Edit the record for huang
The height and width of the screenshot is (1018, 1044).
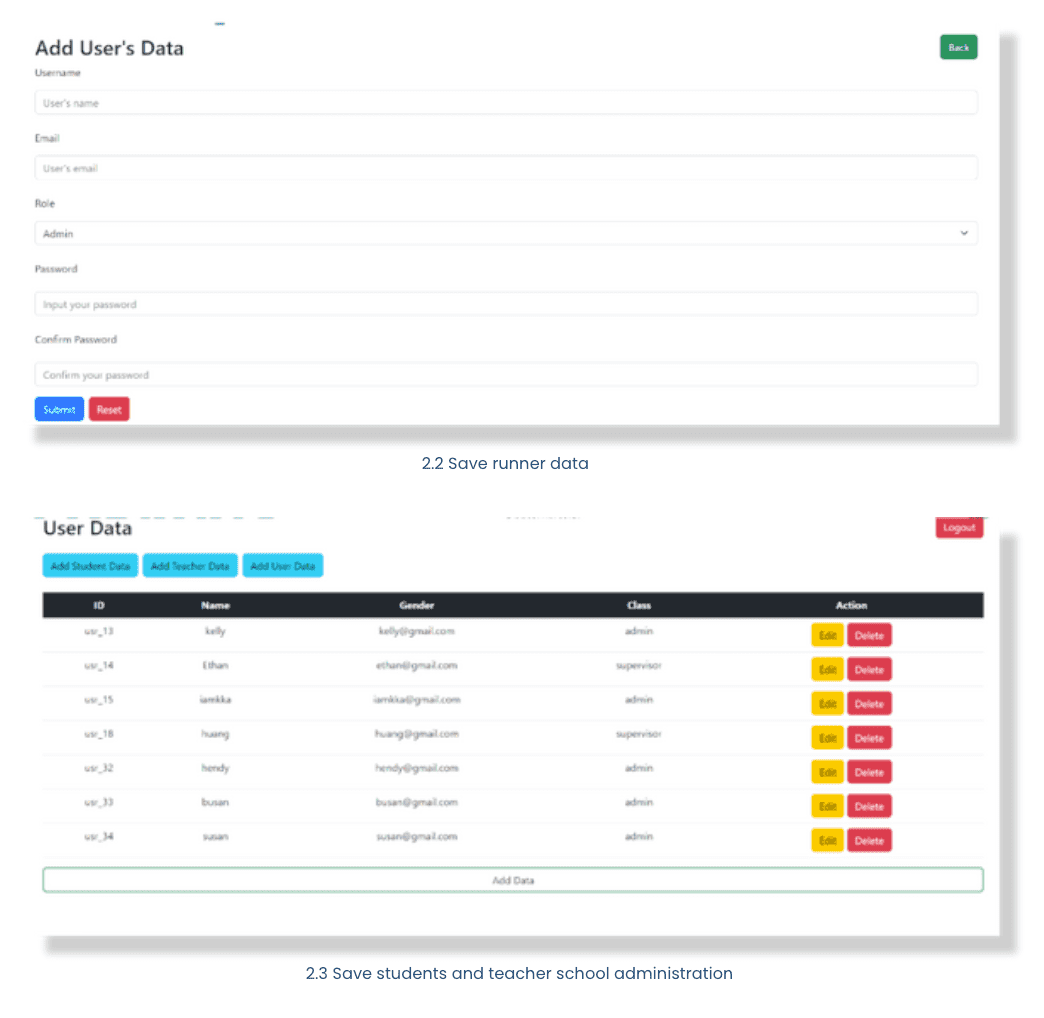point(826,737)
